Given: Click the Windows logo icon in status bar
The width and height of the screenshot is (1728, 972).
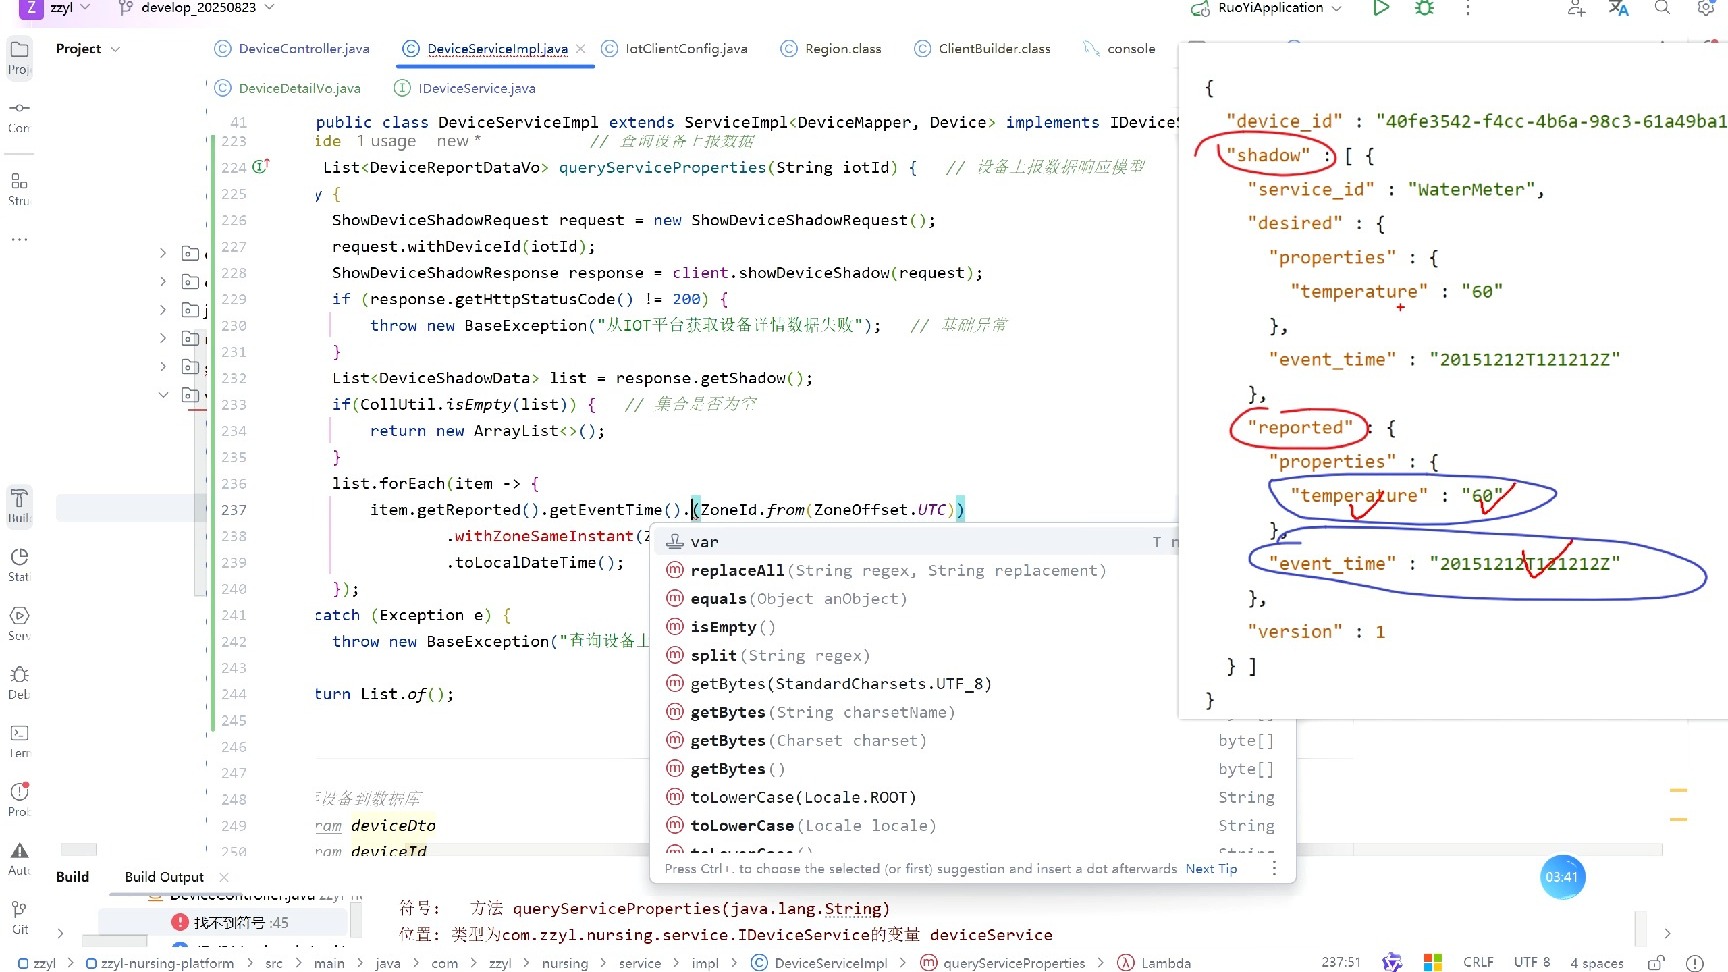Looking at the screenshot, I should (1433, 963).
